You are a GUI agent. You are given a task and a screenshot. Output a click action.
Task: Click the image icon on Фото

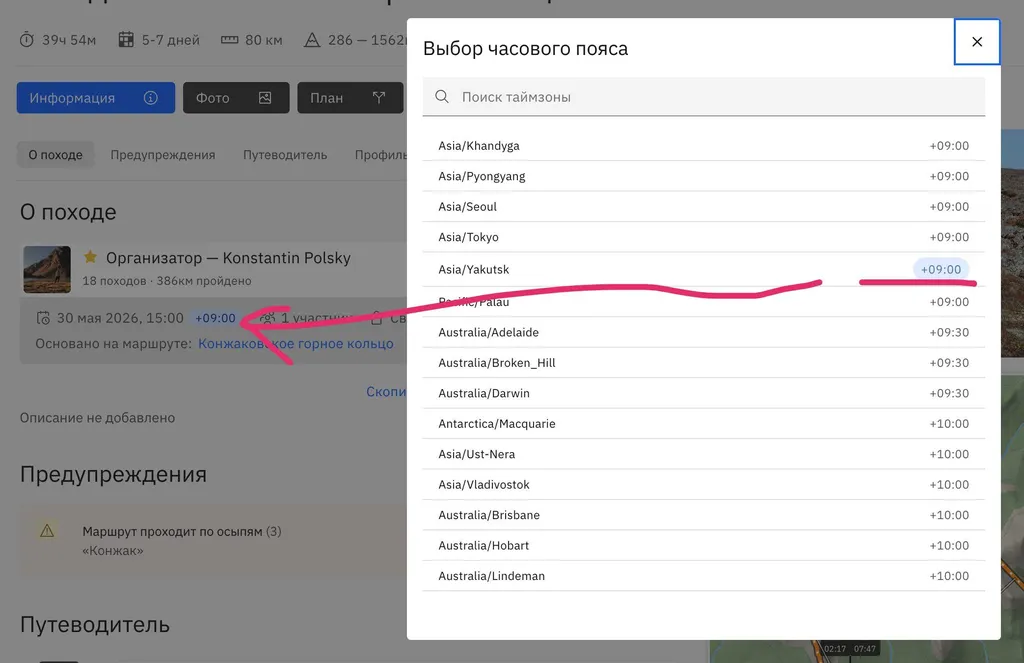pos(265,98)
